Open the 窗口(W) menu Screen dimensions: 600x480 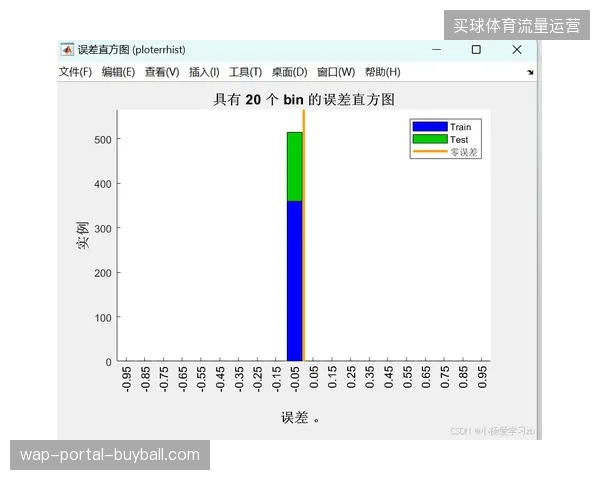(x=336, y=72)
